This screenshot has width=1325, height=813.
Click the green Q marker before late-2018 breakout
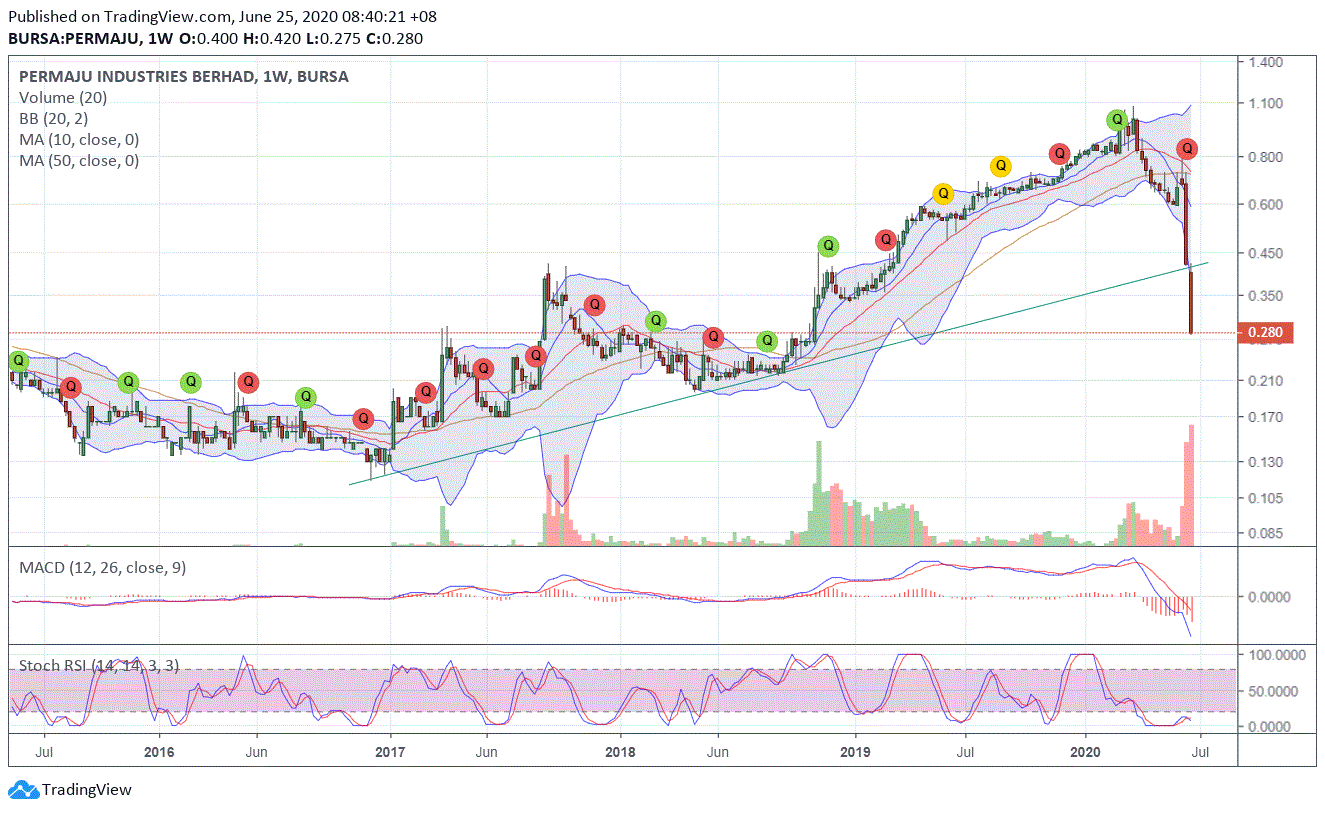[x=767, y=341]
